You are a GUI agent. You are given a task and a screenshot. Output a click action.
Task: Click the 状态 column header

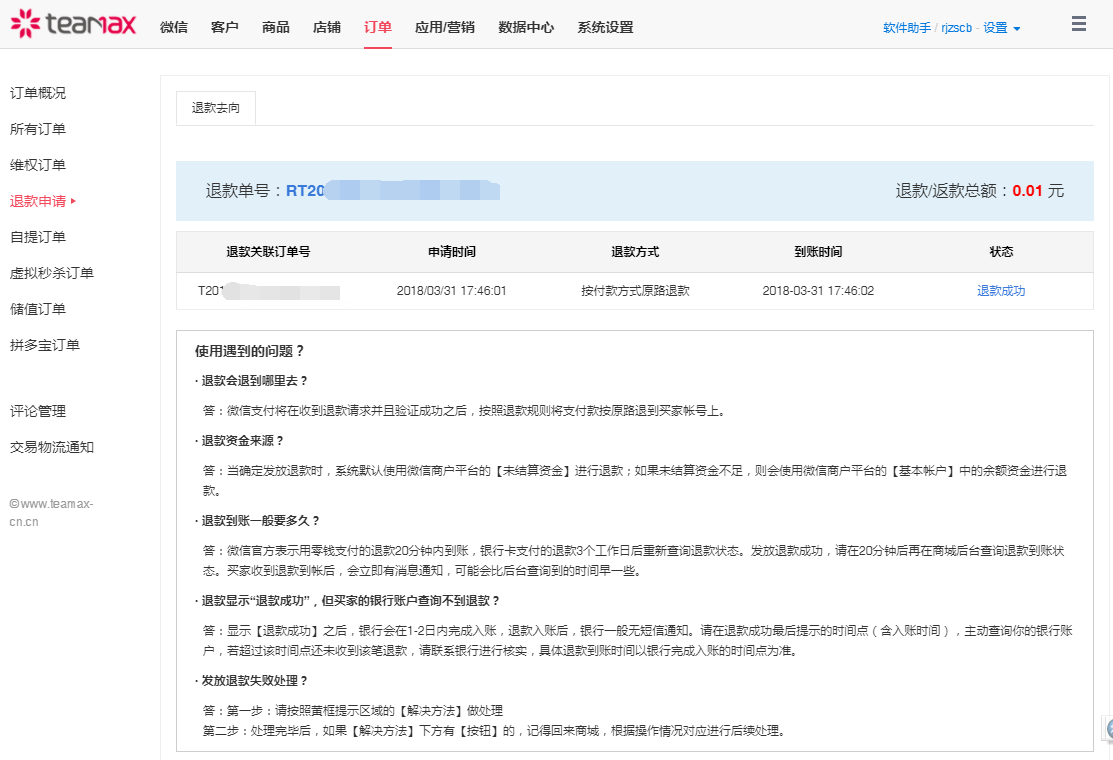[1001, 252]
